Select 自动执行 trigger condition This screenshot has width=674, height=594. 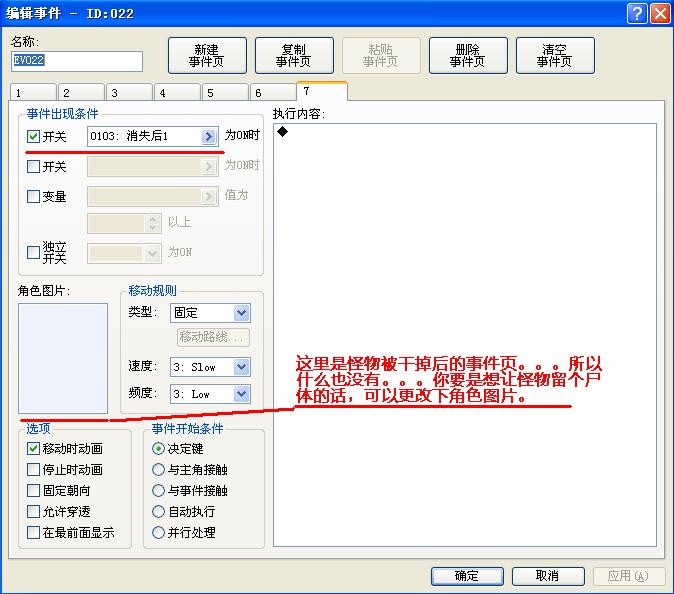(x=159, y=511)
